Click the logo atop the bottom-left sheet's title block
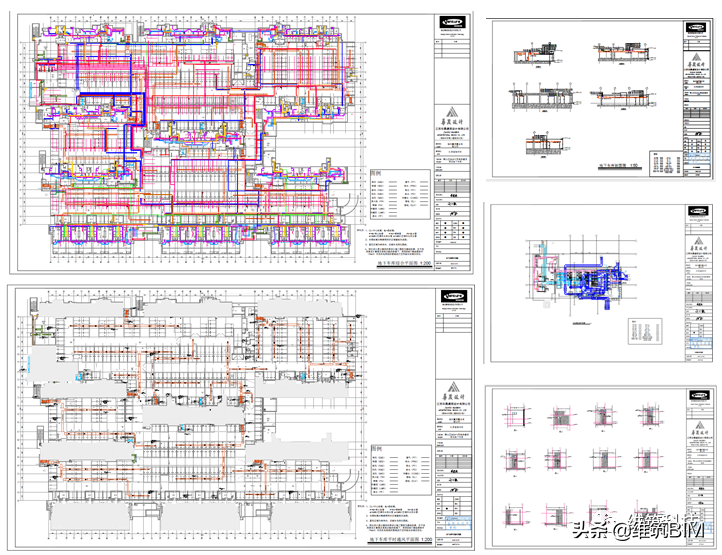 point(453,296)
